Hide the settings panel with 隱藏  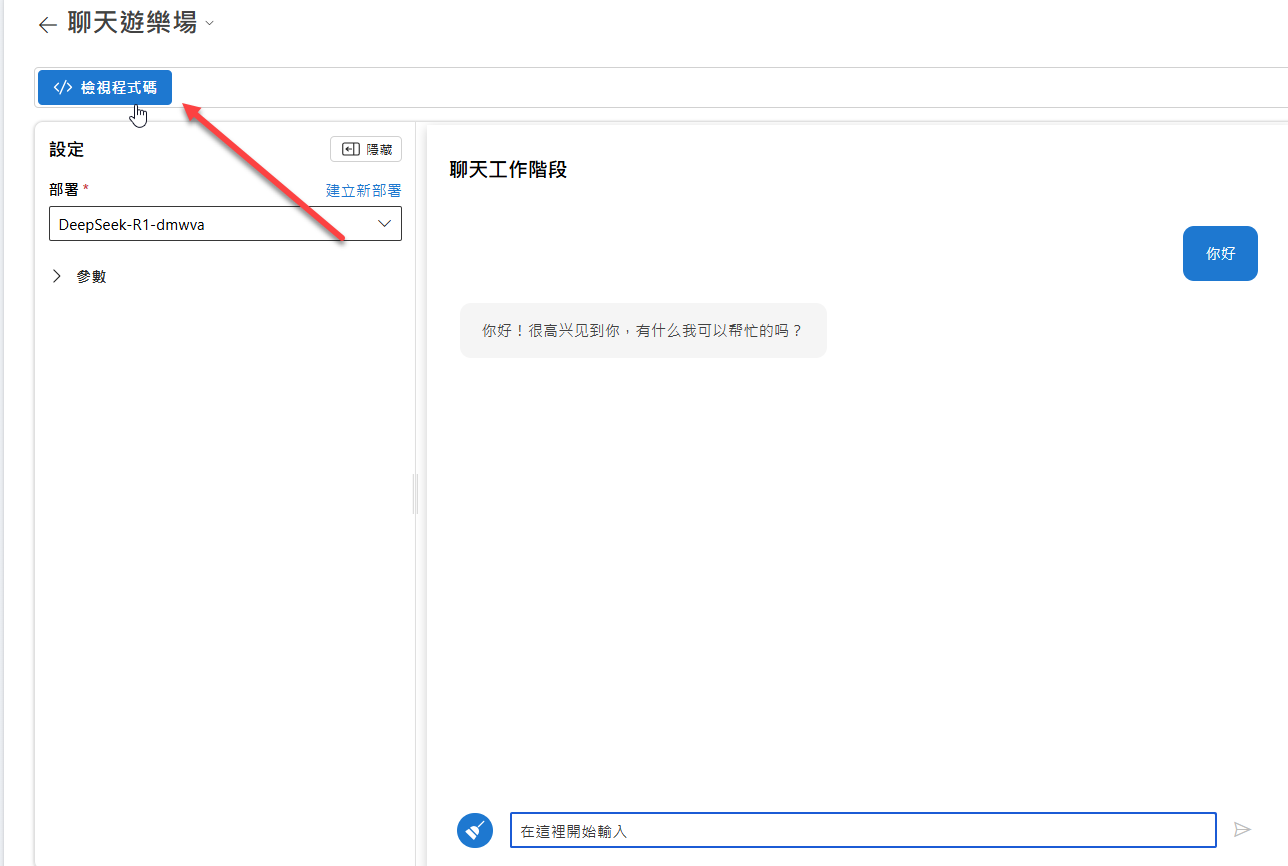point(366,149)
